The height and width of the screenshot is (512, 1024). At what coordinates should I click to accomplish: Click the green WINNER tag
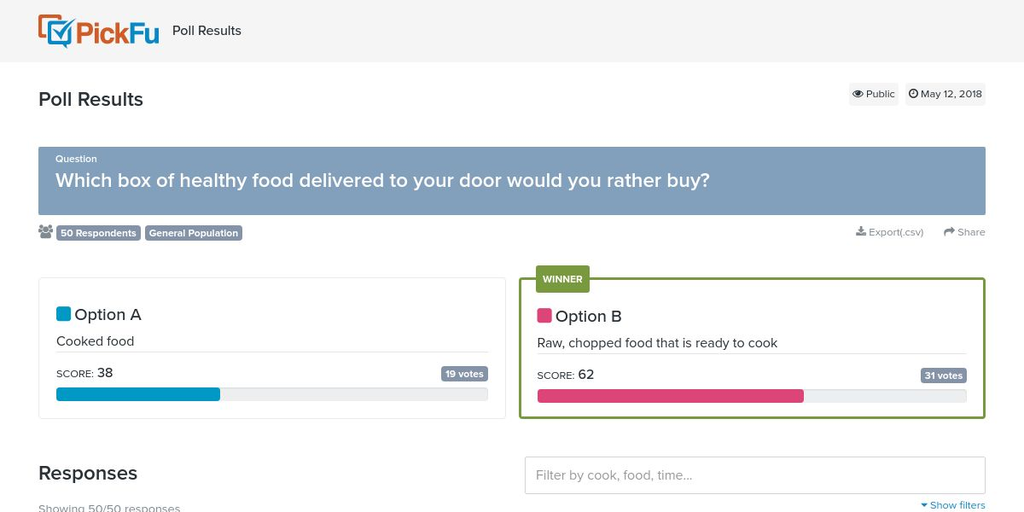point(562,279)
